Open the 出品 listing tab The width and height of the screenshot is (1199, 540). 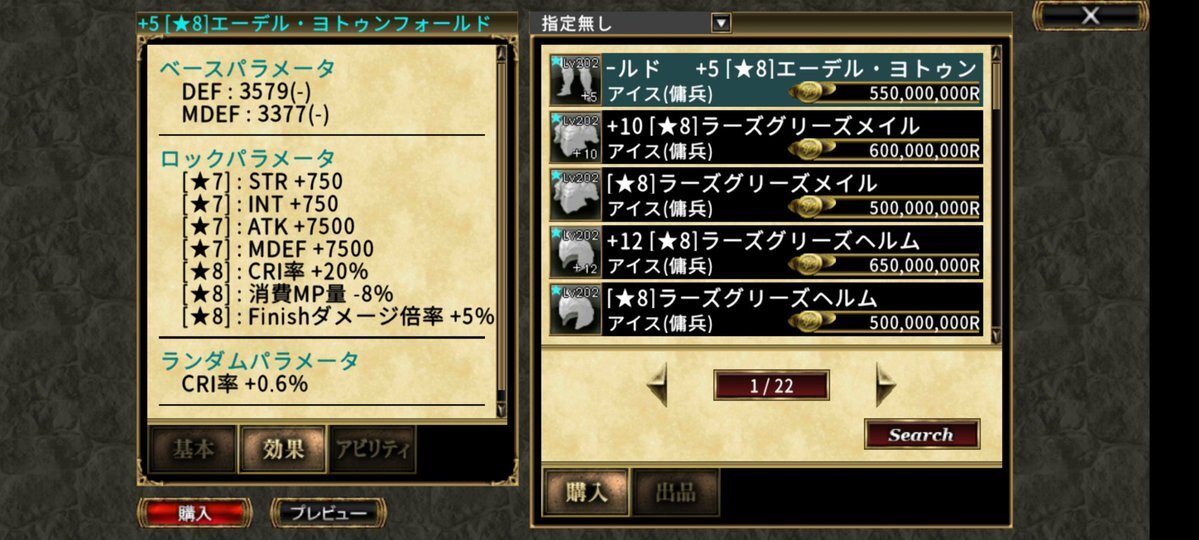(x=676, y=493)
